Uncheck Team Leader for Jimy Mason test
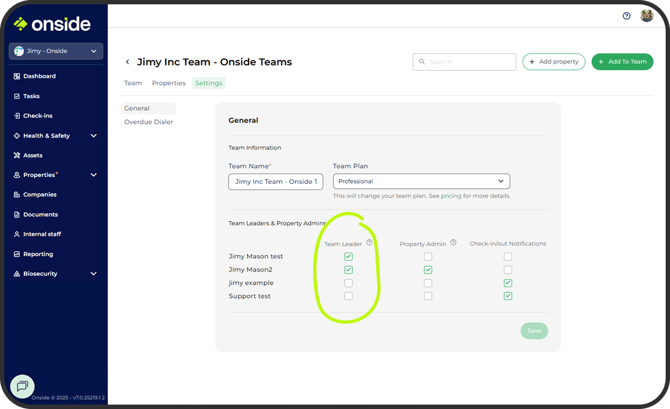This screenshot has height=409, width=670. coord(348,257)
